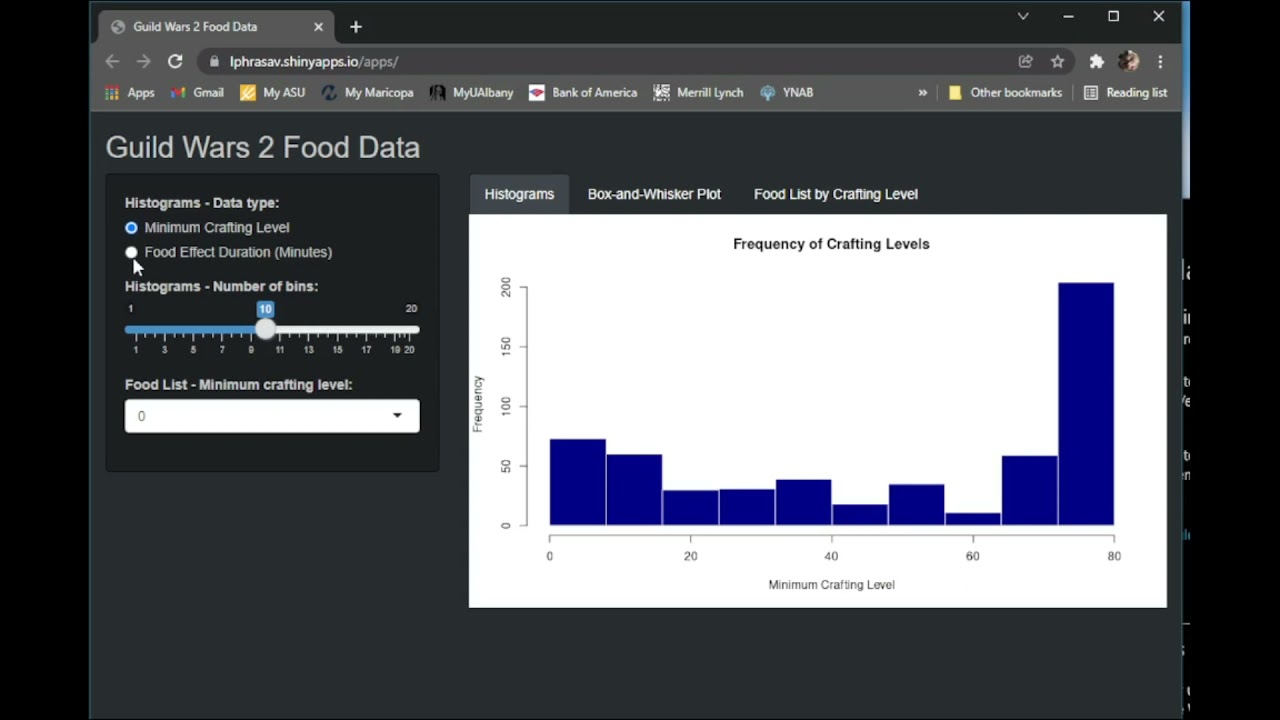Open a new tab with the plus icon
Viewport: 1280px width, 720px height.
click(356, 27)
